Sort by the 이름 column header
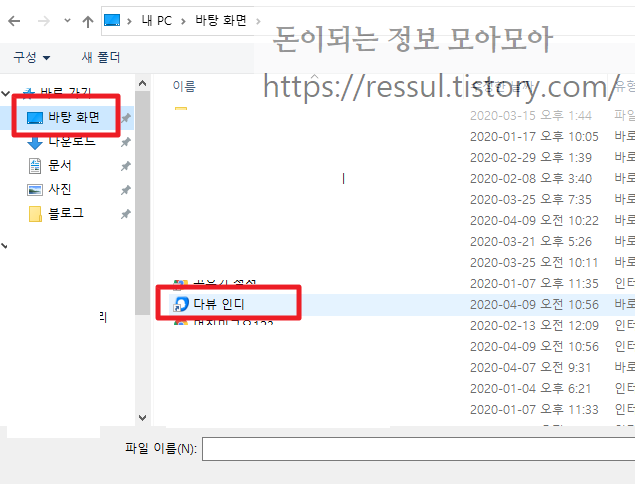Screen dimensions: 635x484 [184, 86]
